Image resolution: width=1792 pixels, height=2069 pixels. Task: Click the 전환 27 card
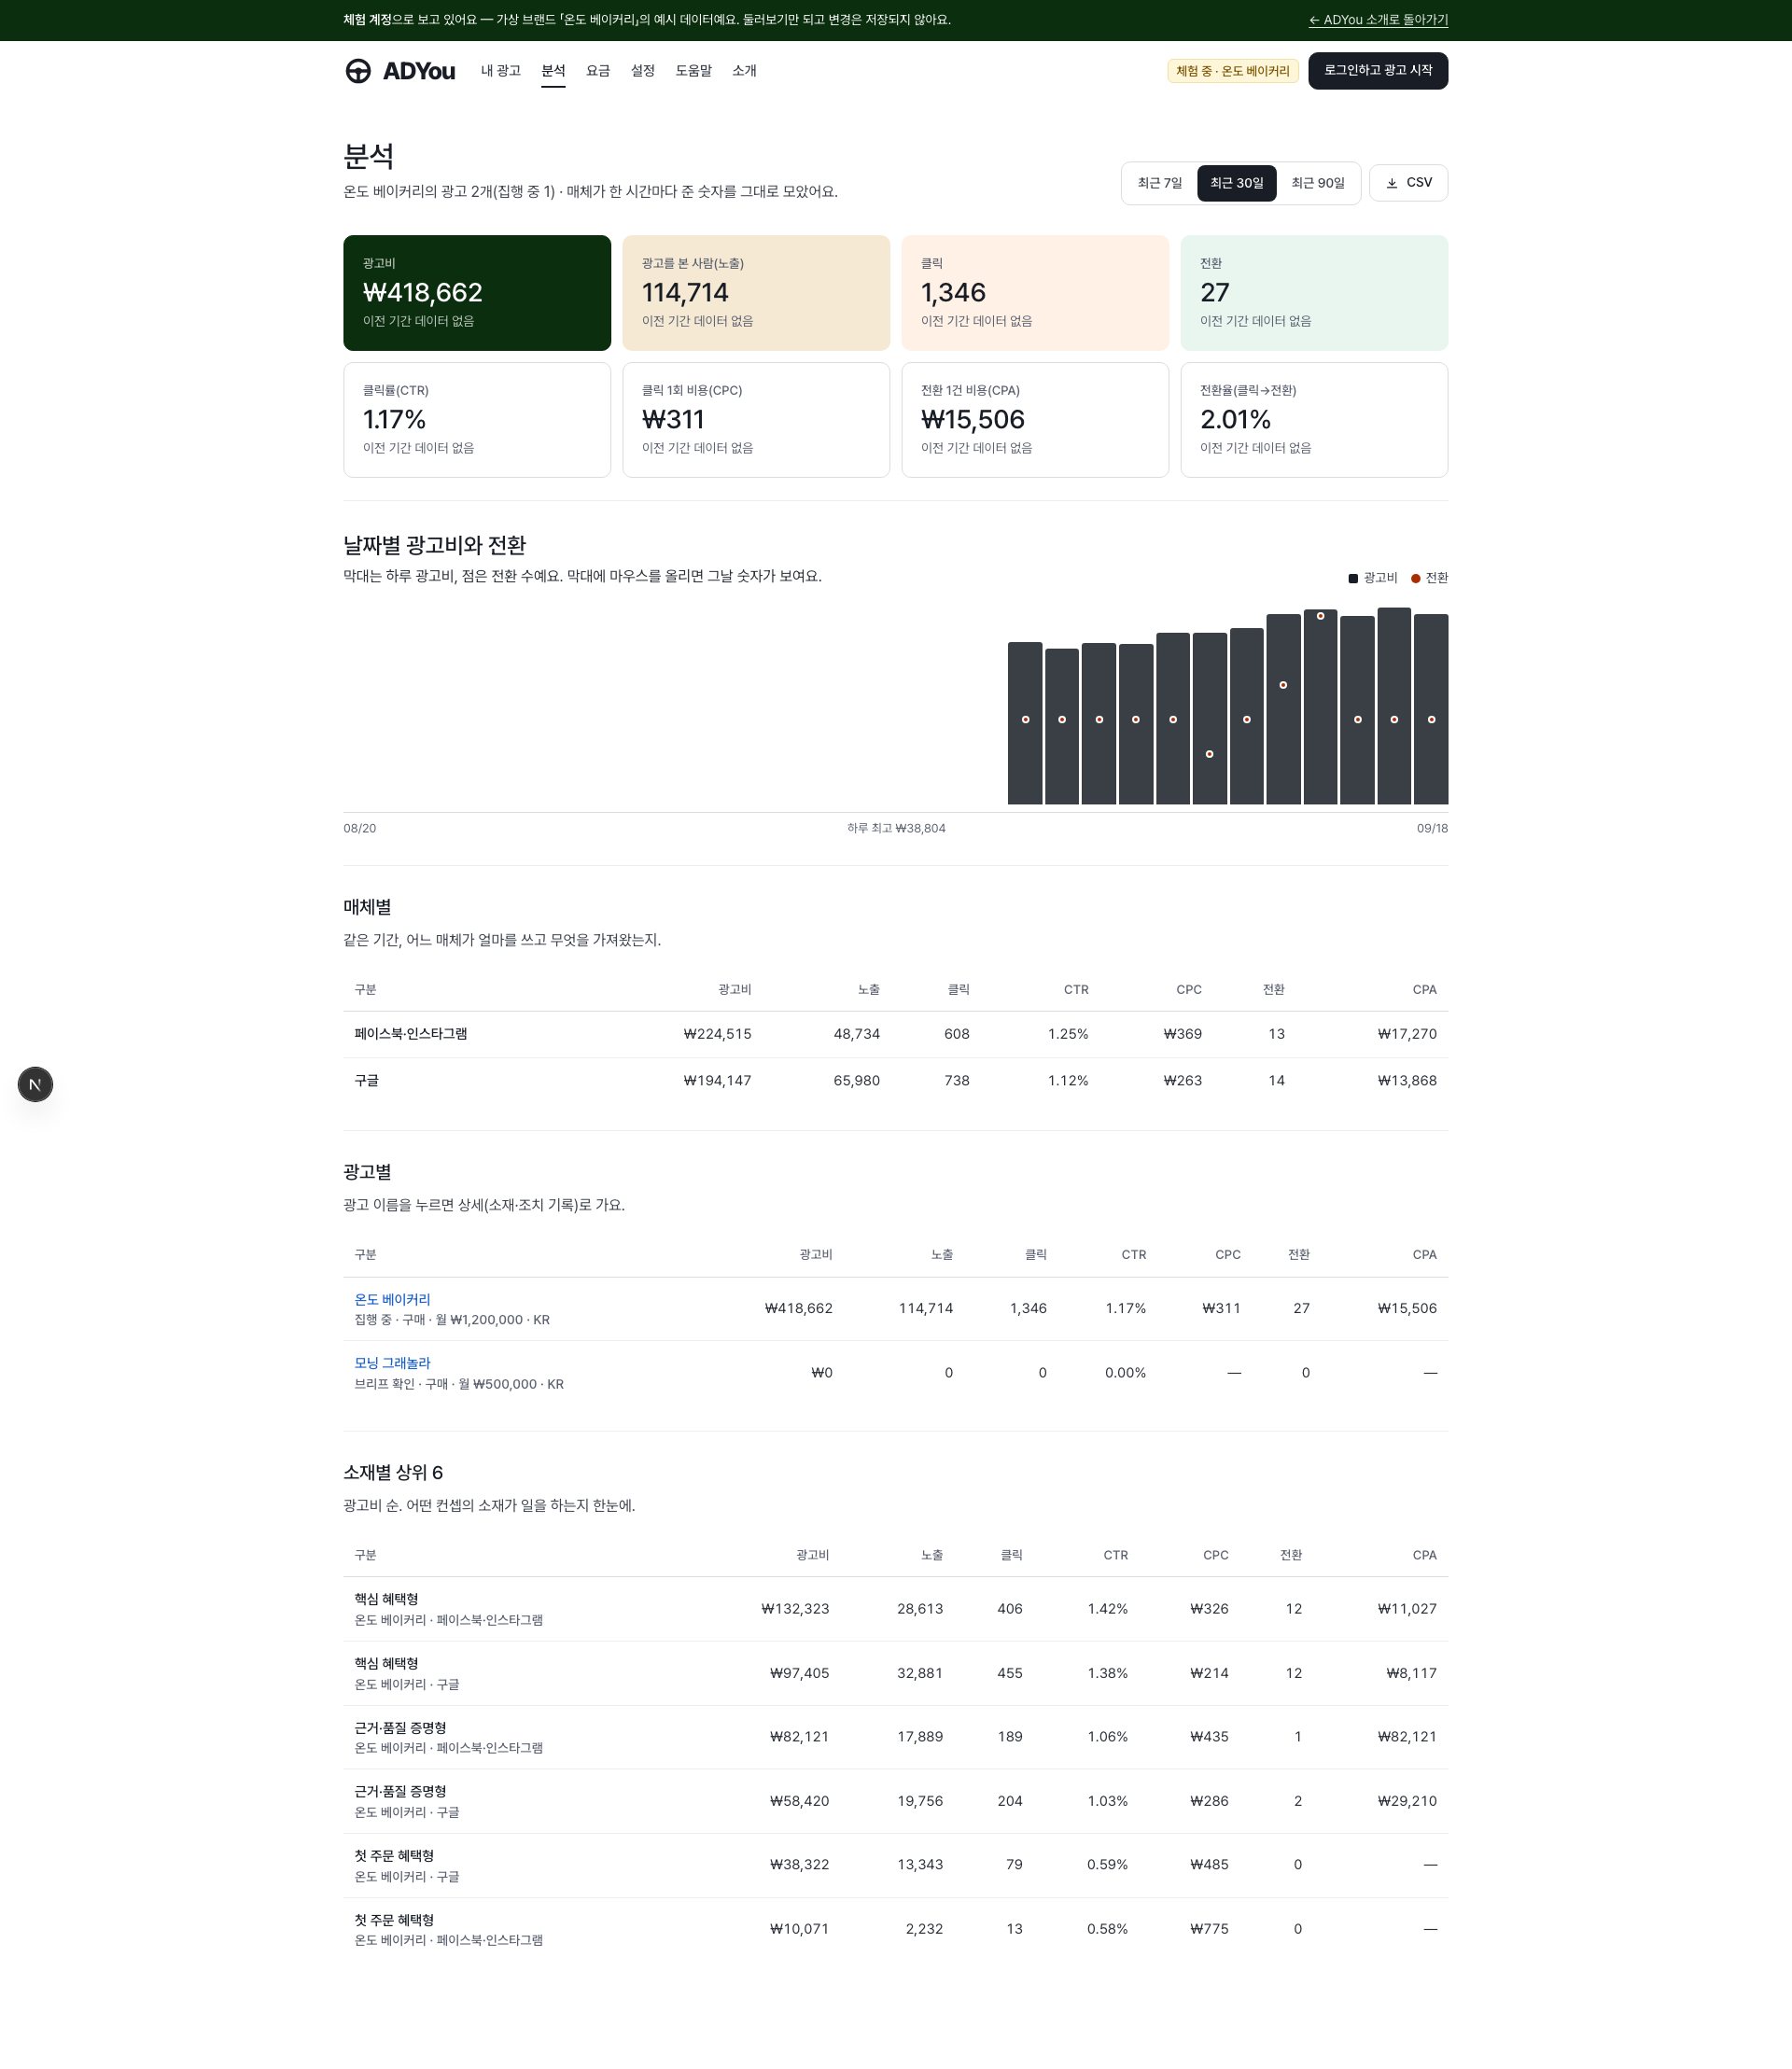(x=1314, y=293)
